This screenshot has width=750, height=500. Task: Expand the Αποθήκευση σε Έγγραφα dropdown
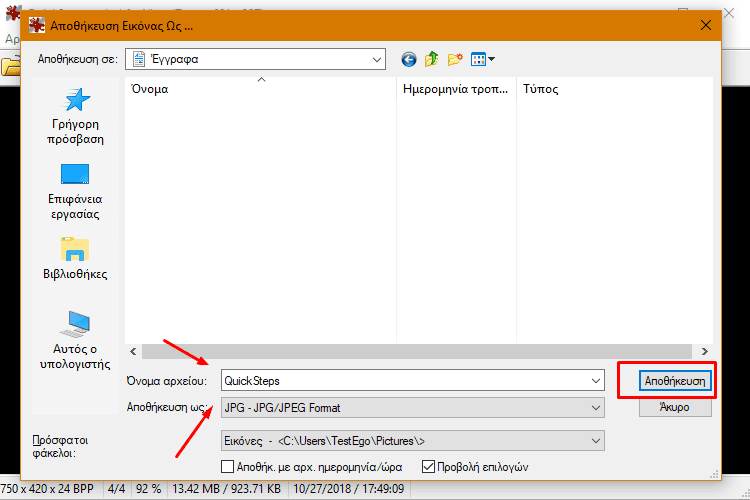377,59
